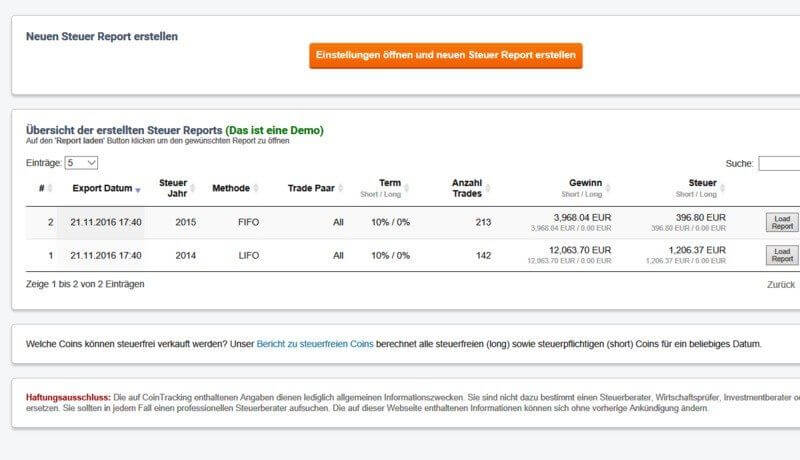Select the 2014 tax year cell

coord(186,255)
